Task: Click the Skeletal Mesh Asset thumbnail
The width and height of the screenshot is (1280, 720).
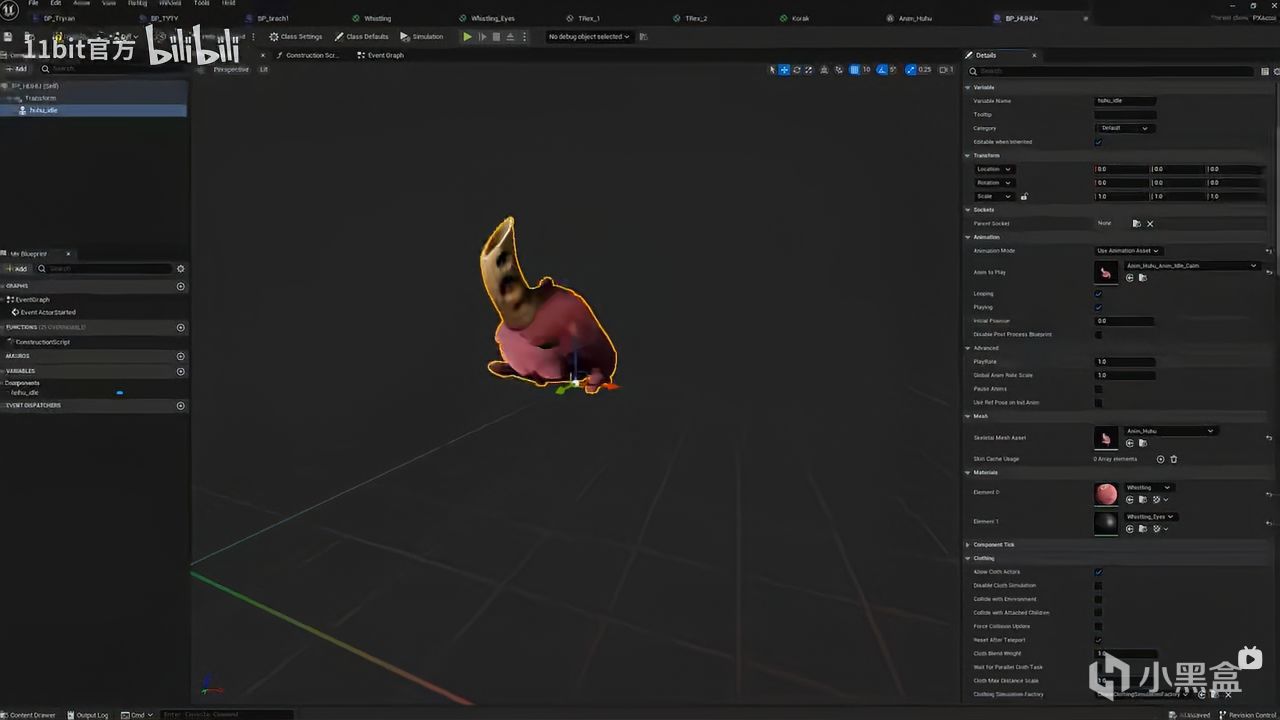Action: point(1106,438)
